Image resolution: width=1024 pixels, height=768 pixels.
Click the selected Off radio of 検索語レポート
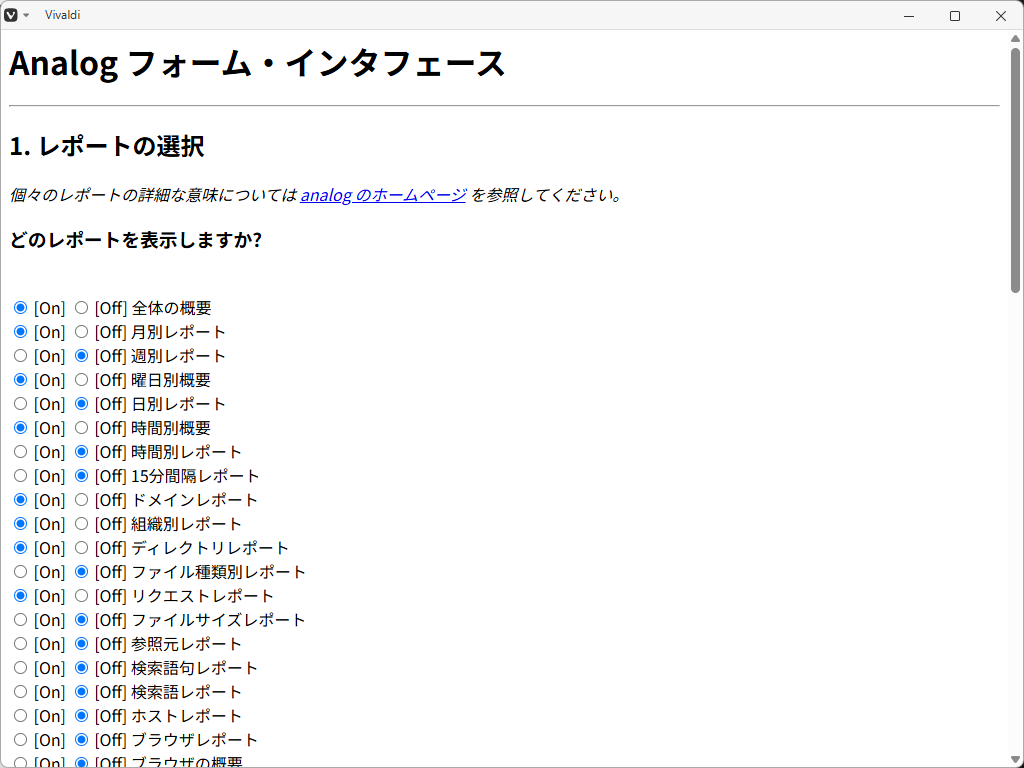click(81, 691)
